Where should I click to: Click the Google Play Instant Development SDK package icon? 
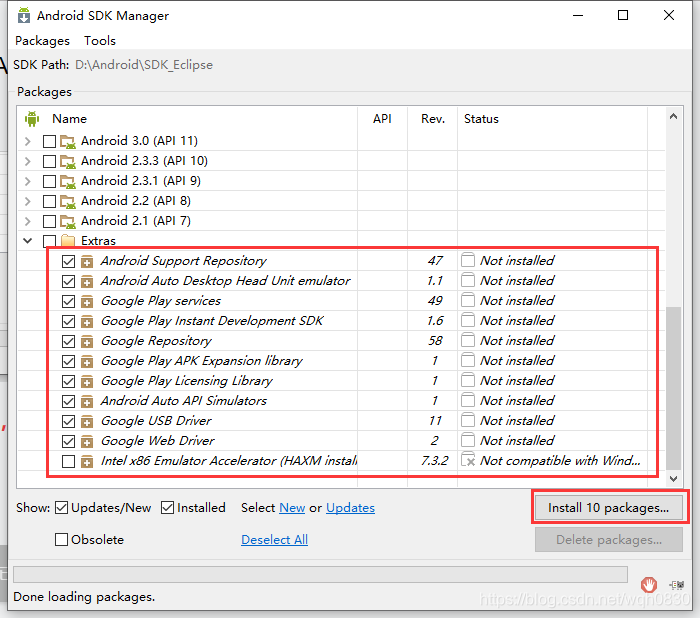coord(87,322)
